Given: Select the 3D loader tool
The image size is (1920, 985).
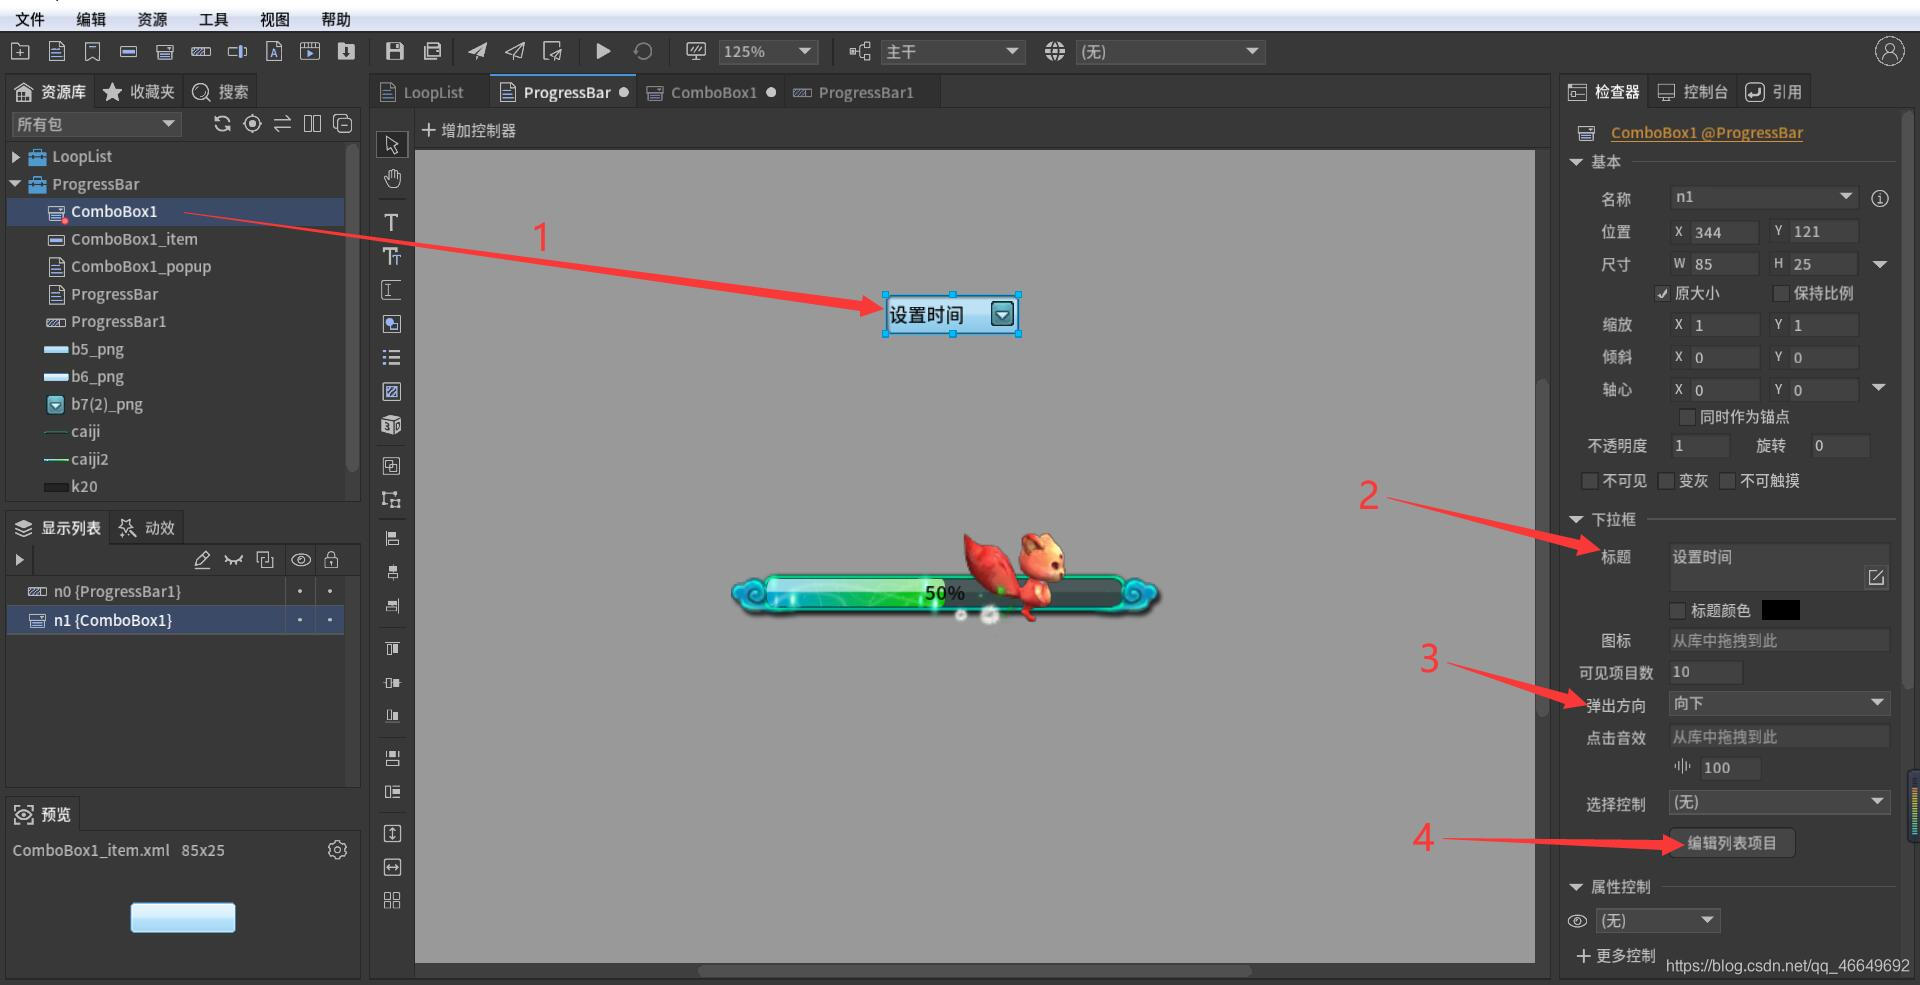Looking at the screenshot, I should tap(392, 425).
